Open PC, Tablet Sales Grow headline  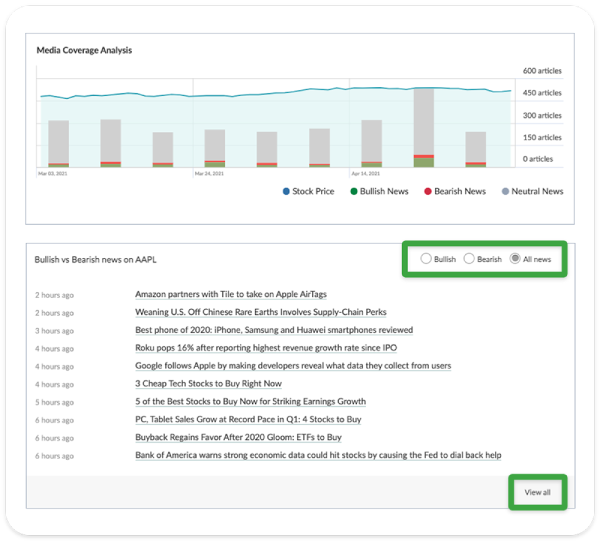coord(248,419)
